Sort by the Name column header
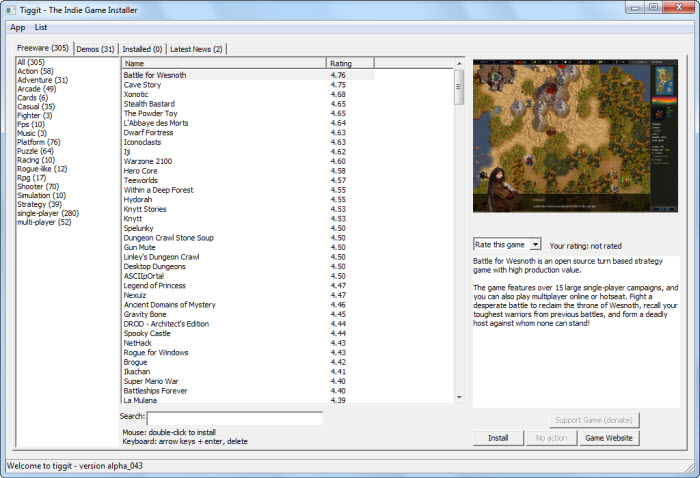 pos(224,63)
